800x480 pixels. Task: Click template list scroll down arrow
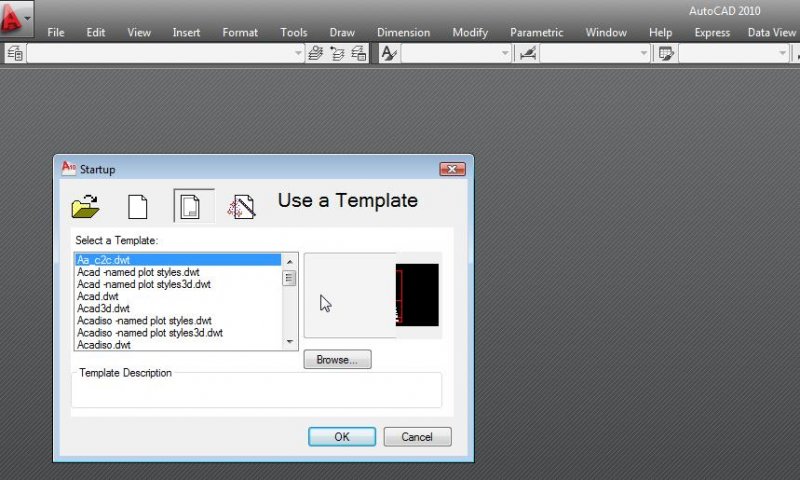[x=289, y=342]
